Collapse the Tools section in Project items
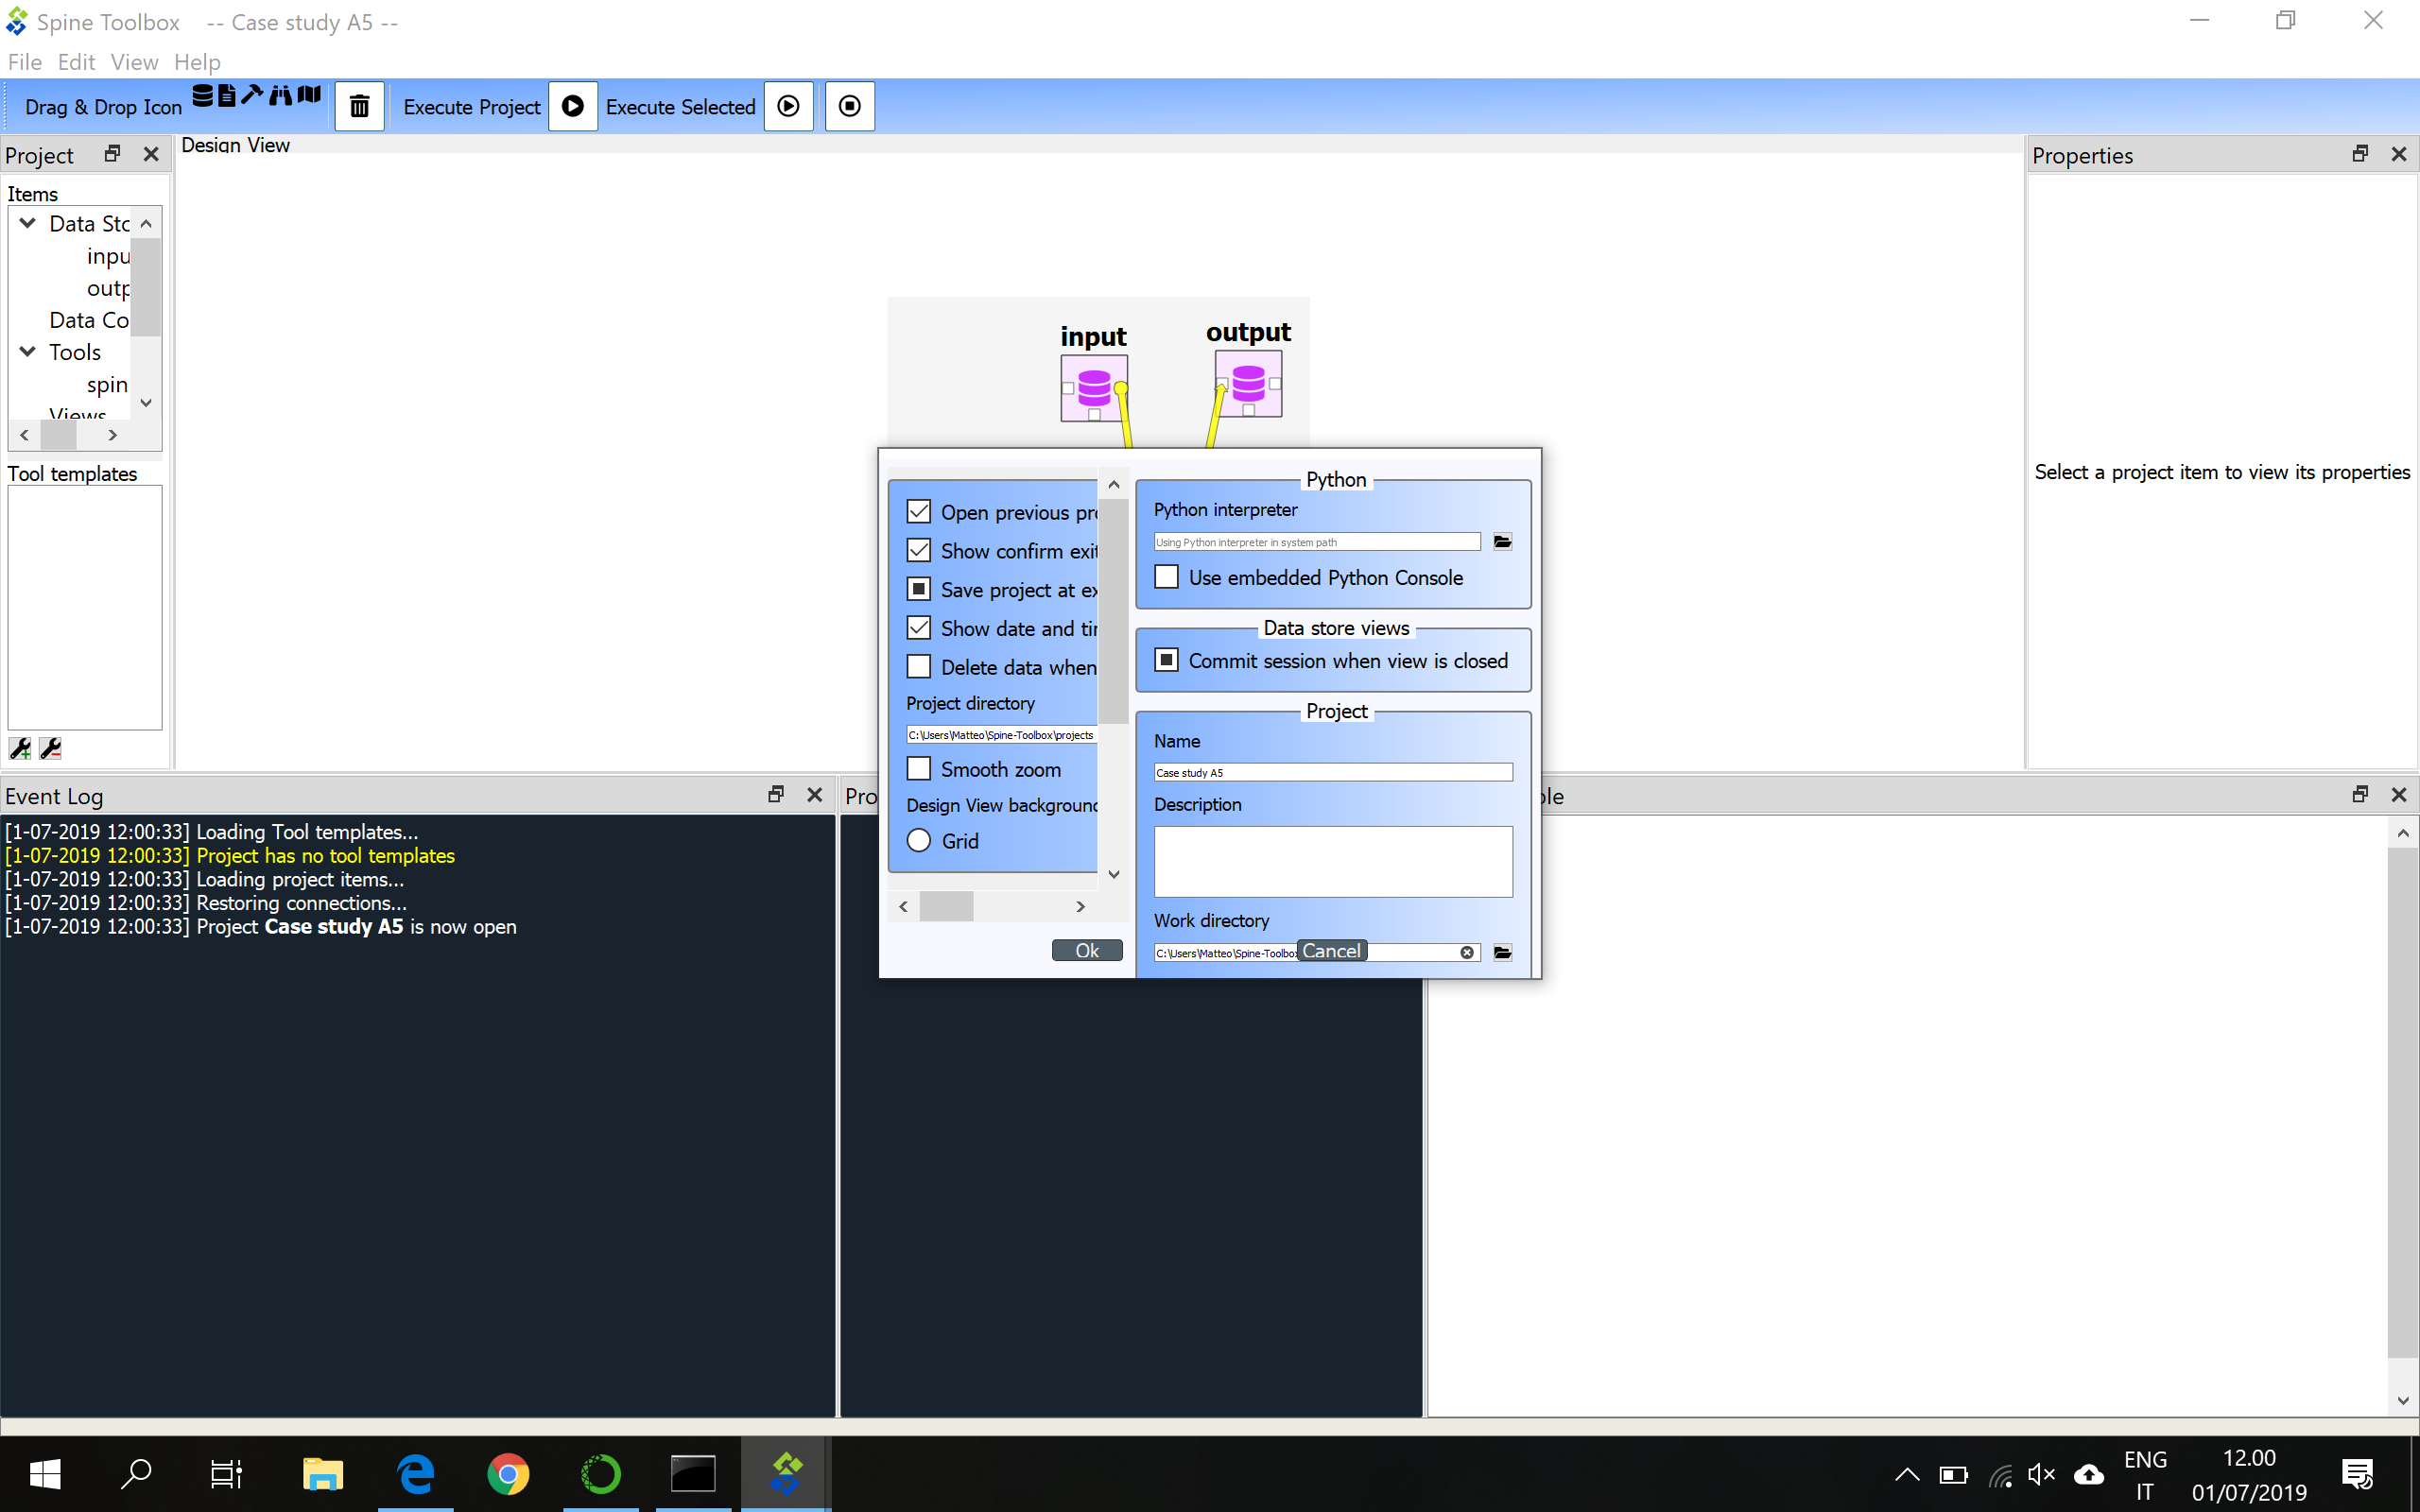The width and height of the screenshot is (2420, 1512). coord(27,351)
